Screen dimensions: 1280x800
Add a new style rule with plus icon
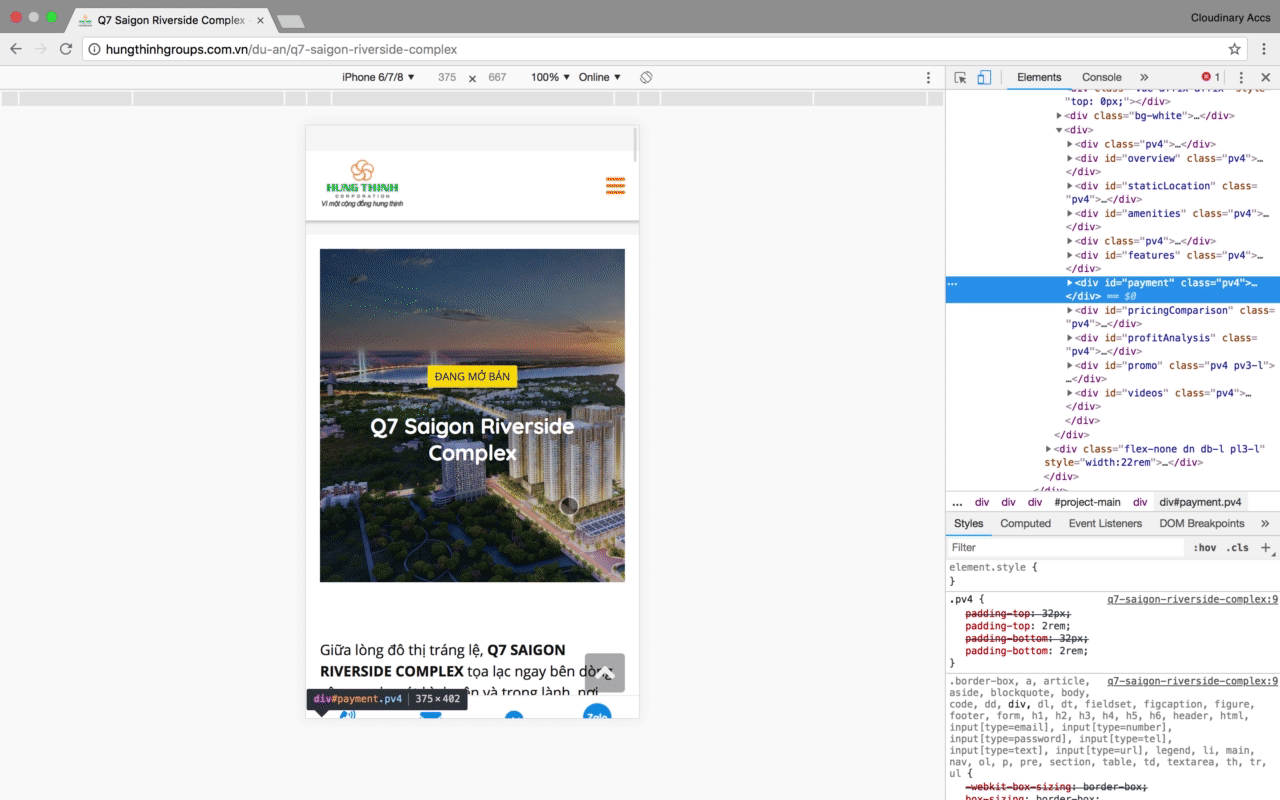(x=1265, y=548)
